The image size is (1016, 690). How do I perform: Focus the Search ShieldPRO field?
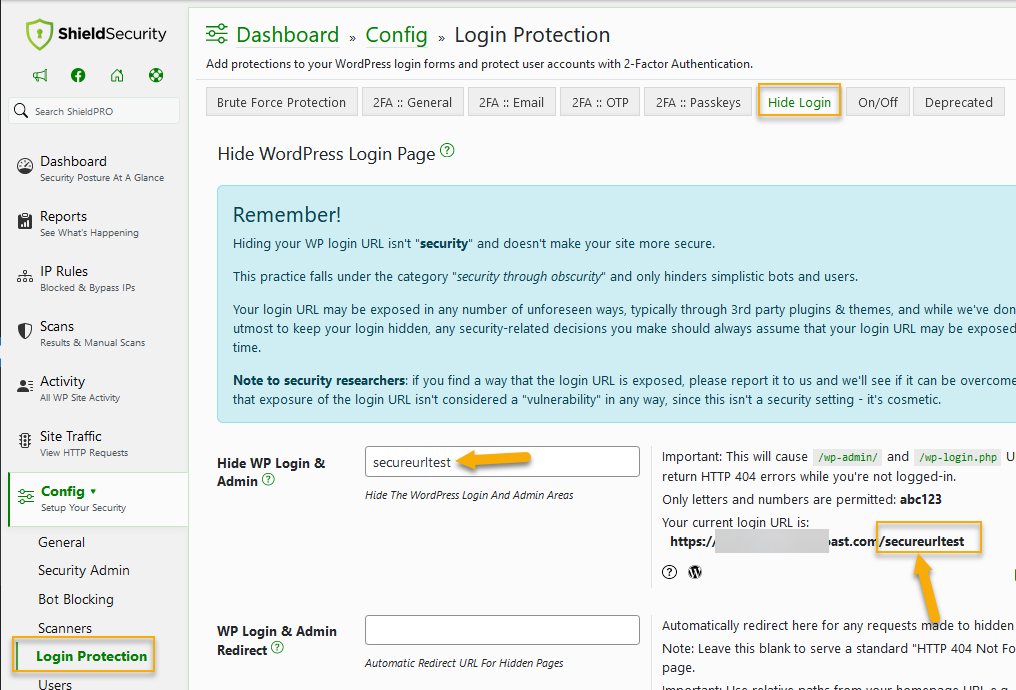(94, 111)
